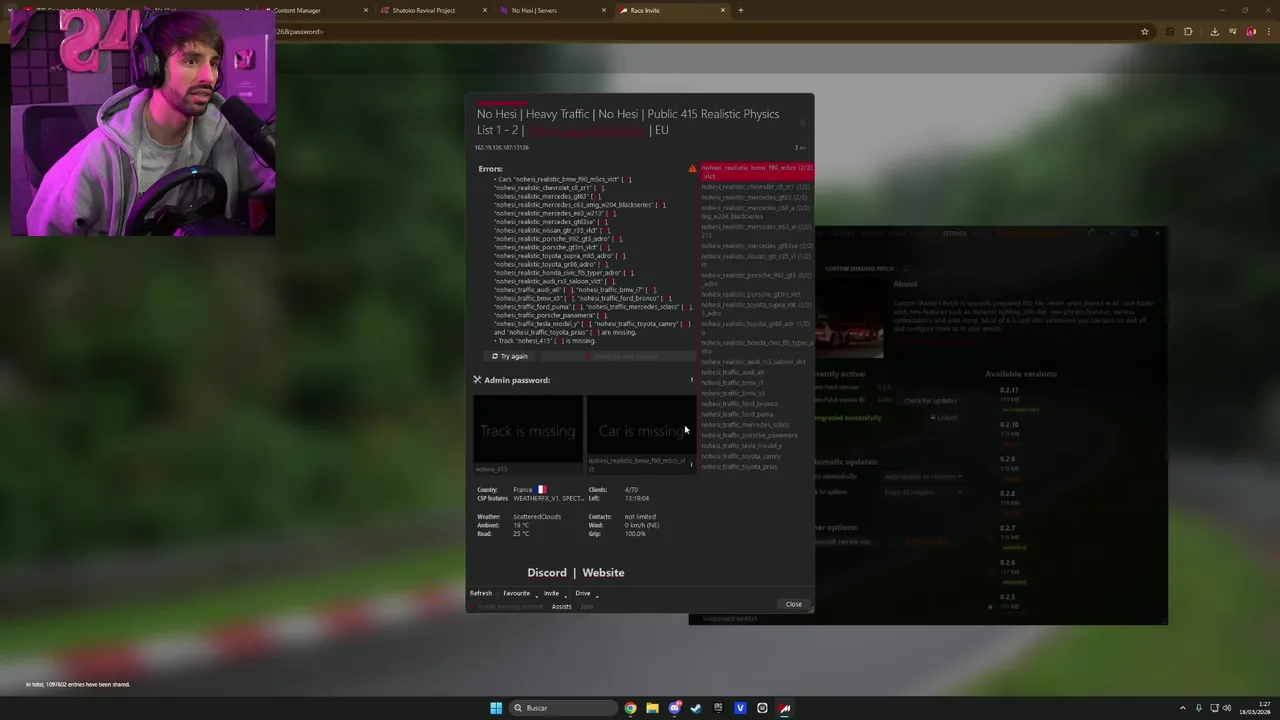
Task: Expand the Favourite dropdown arrow
Action: coord(536,596)
